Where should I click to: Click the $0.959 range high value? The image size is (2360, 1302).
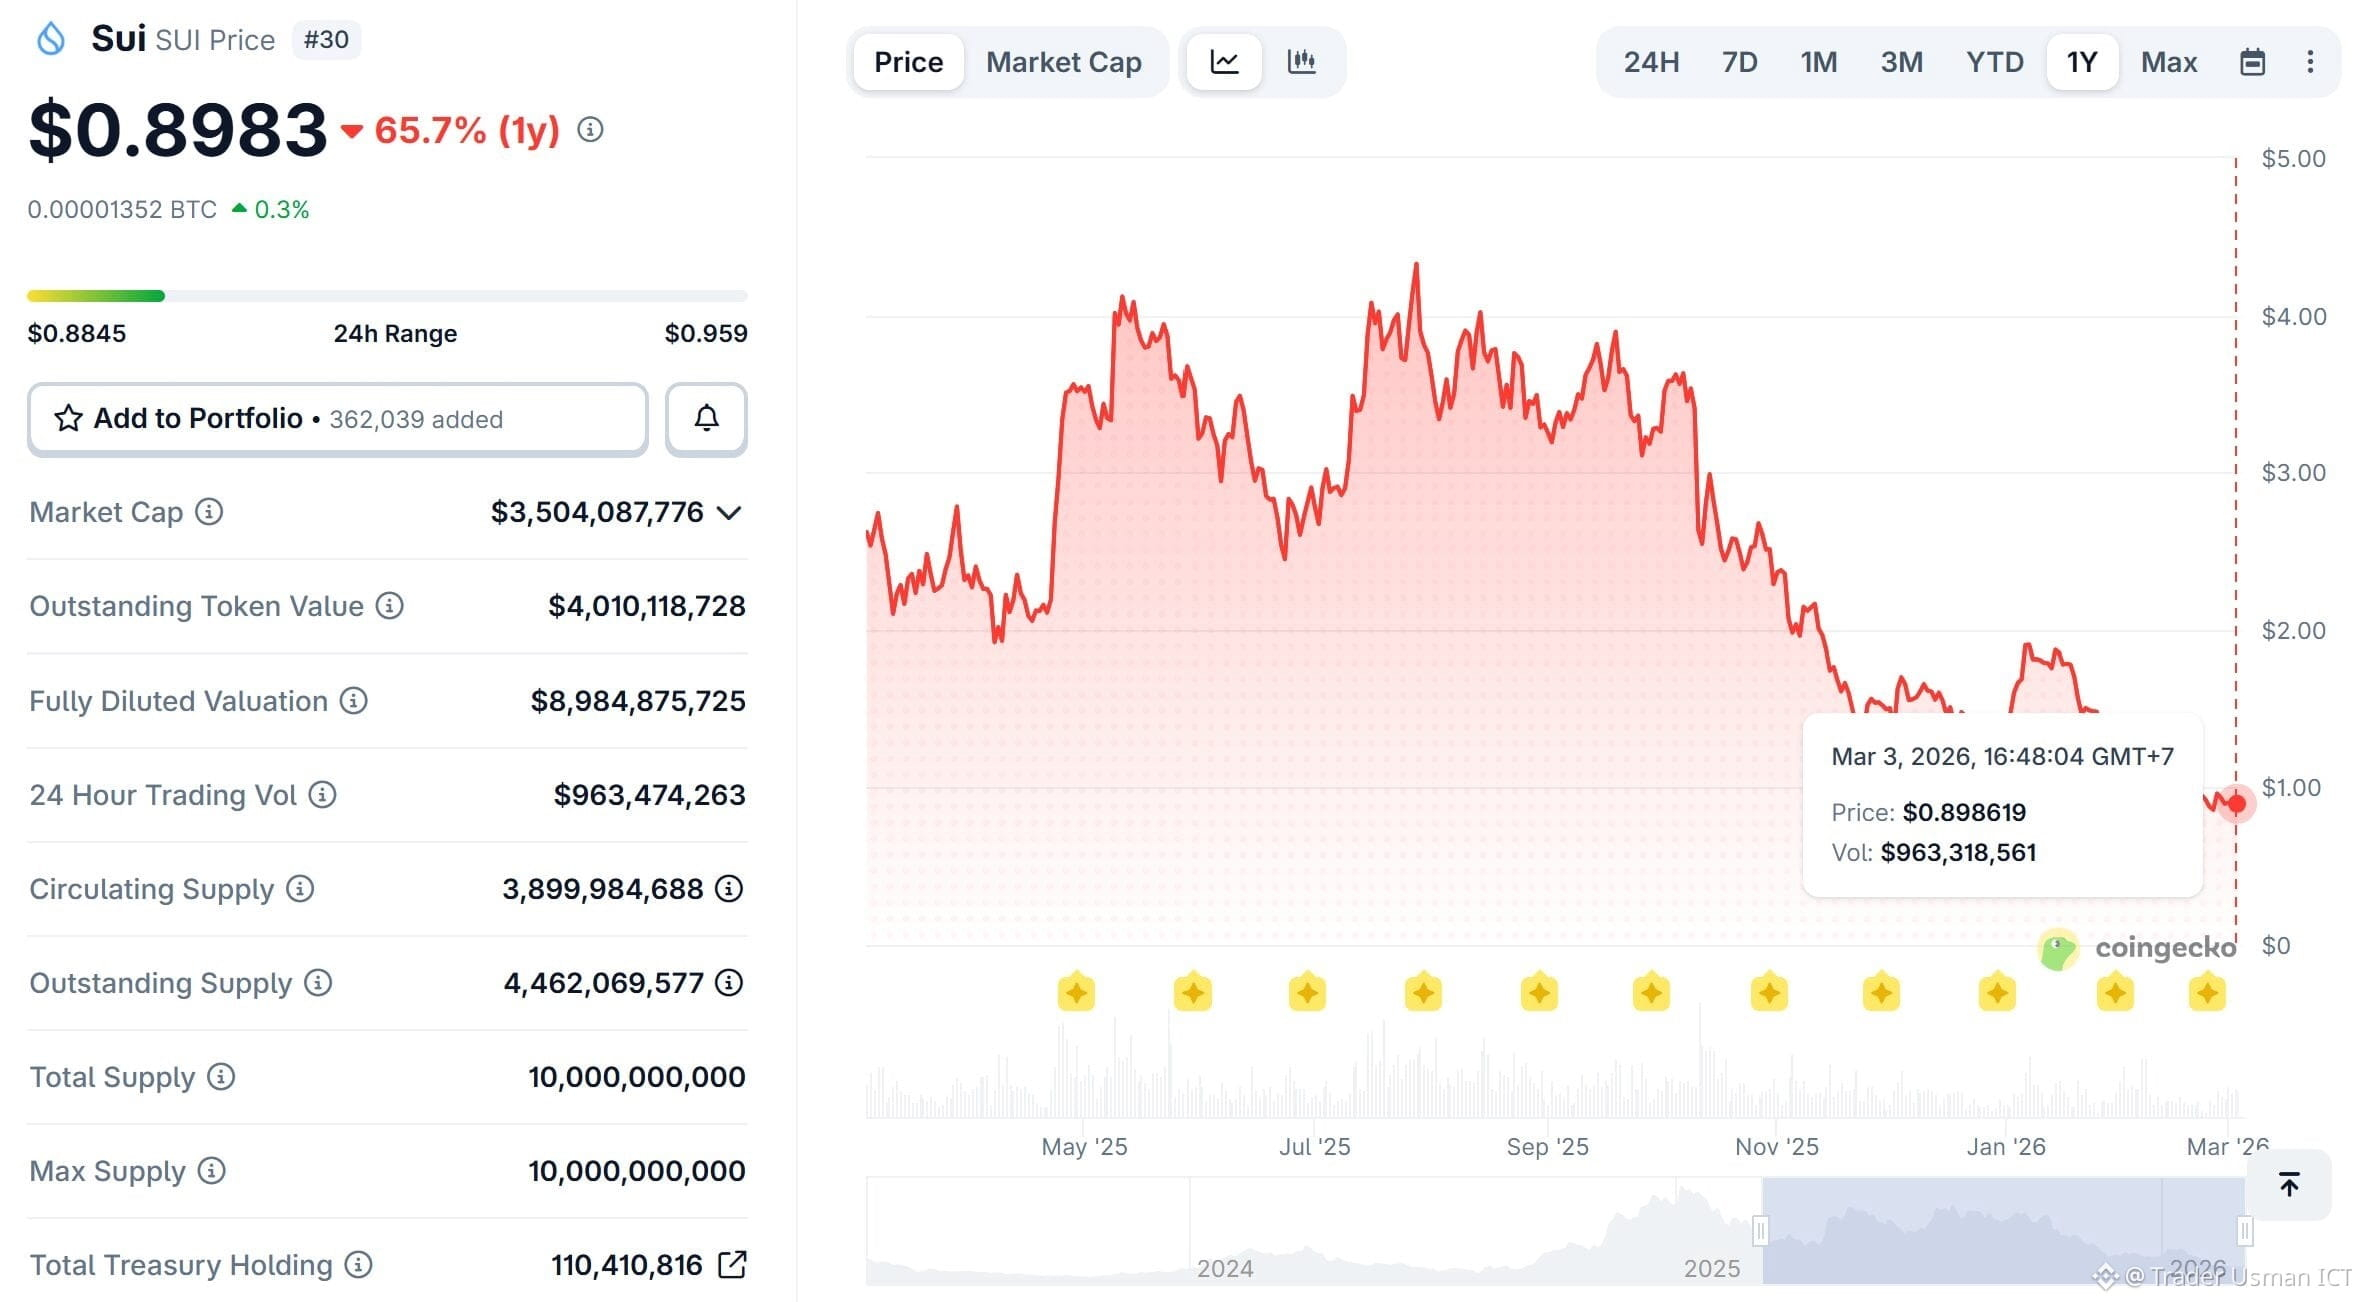[706, 333]
